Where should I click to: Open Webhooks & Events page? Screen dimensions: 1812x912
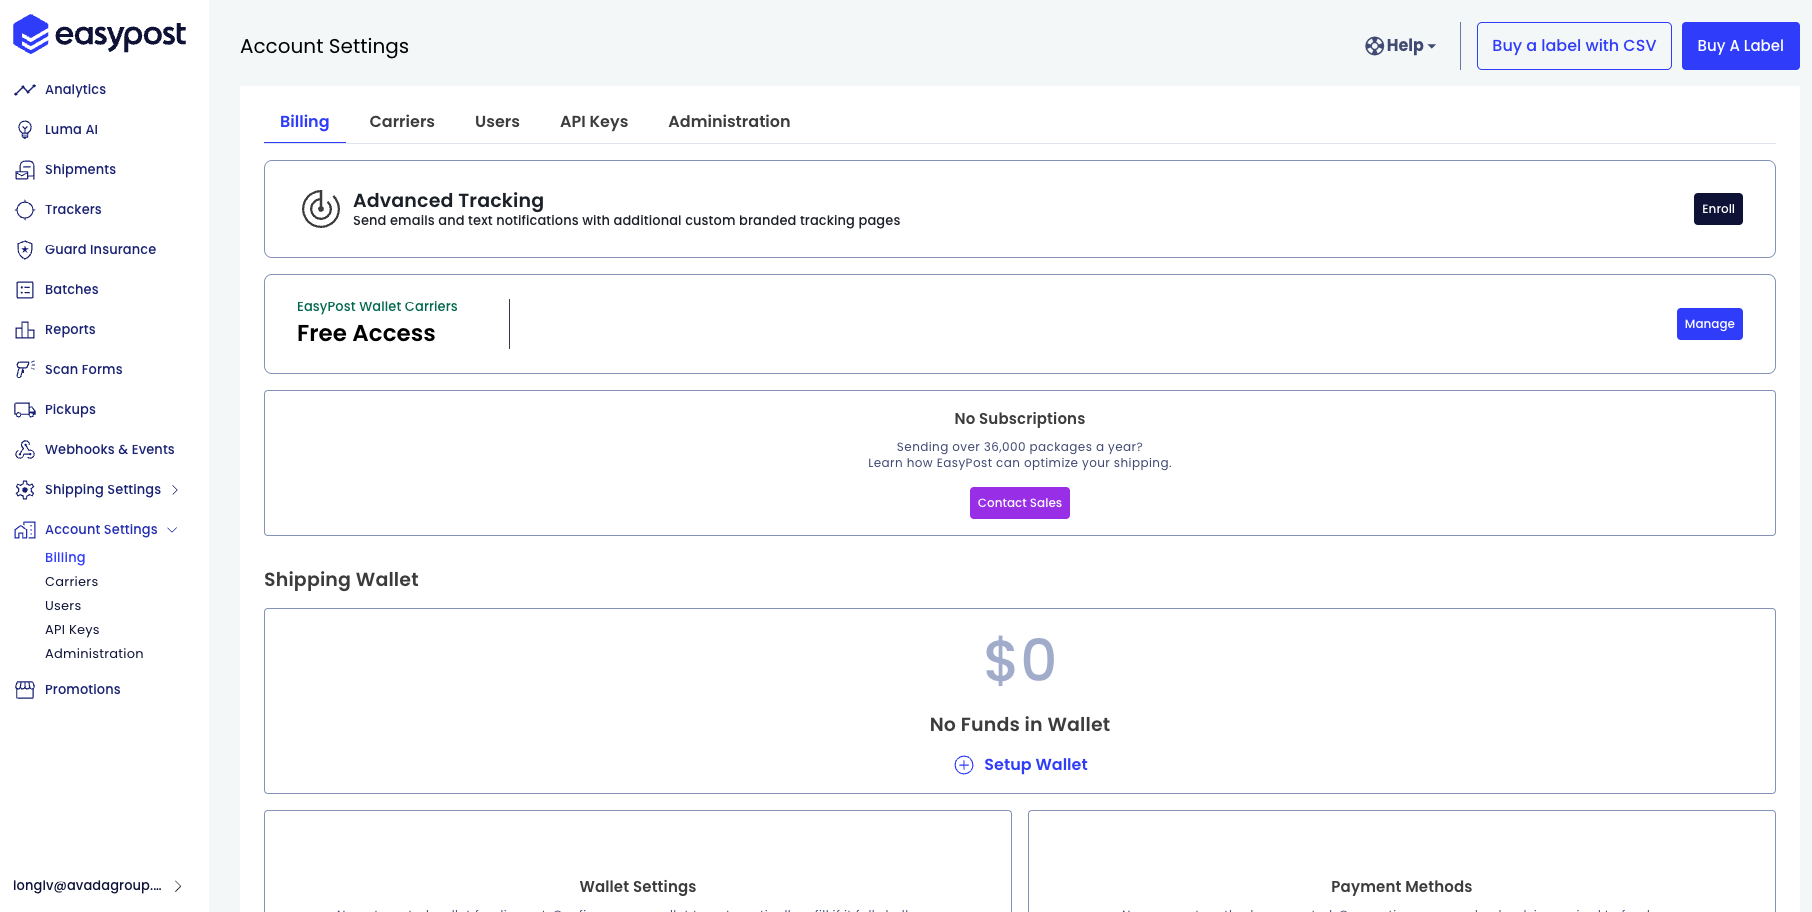click(110, 450)
